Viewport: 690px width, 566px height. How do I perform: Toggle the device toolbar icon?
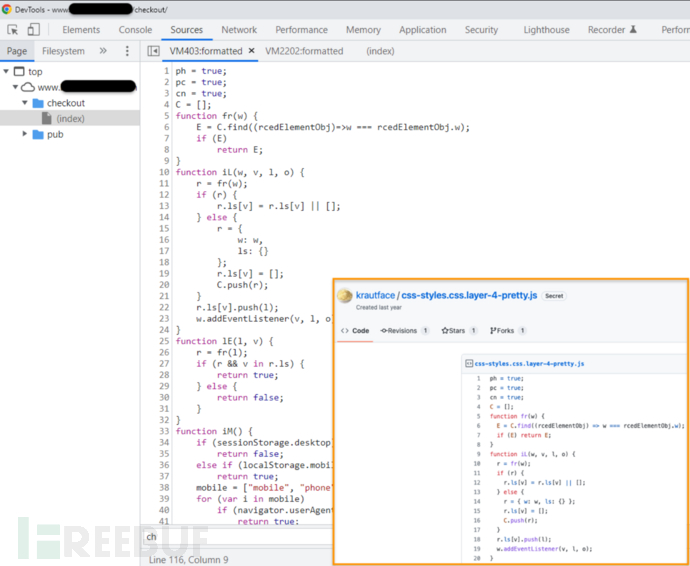(x=33, y=30)
